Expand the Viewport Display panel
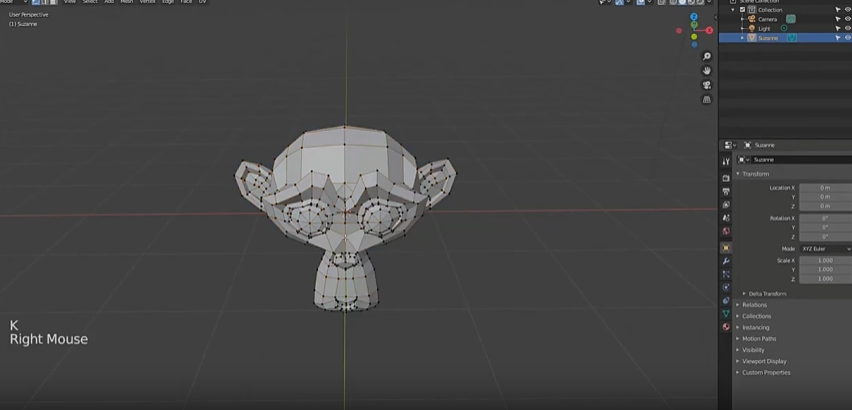This screenshot has width=852, height=410. 764,361
